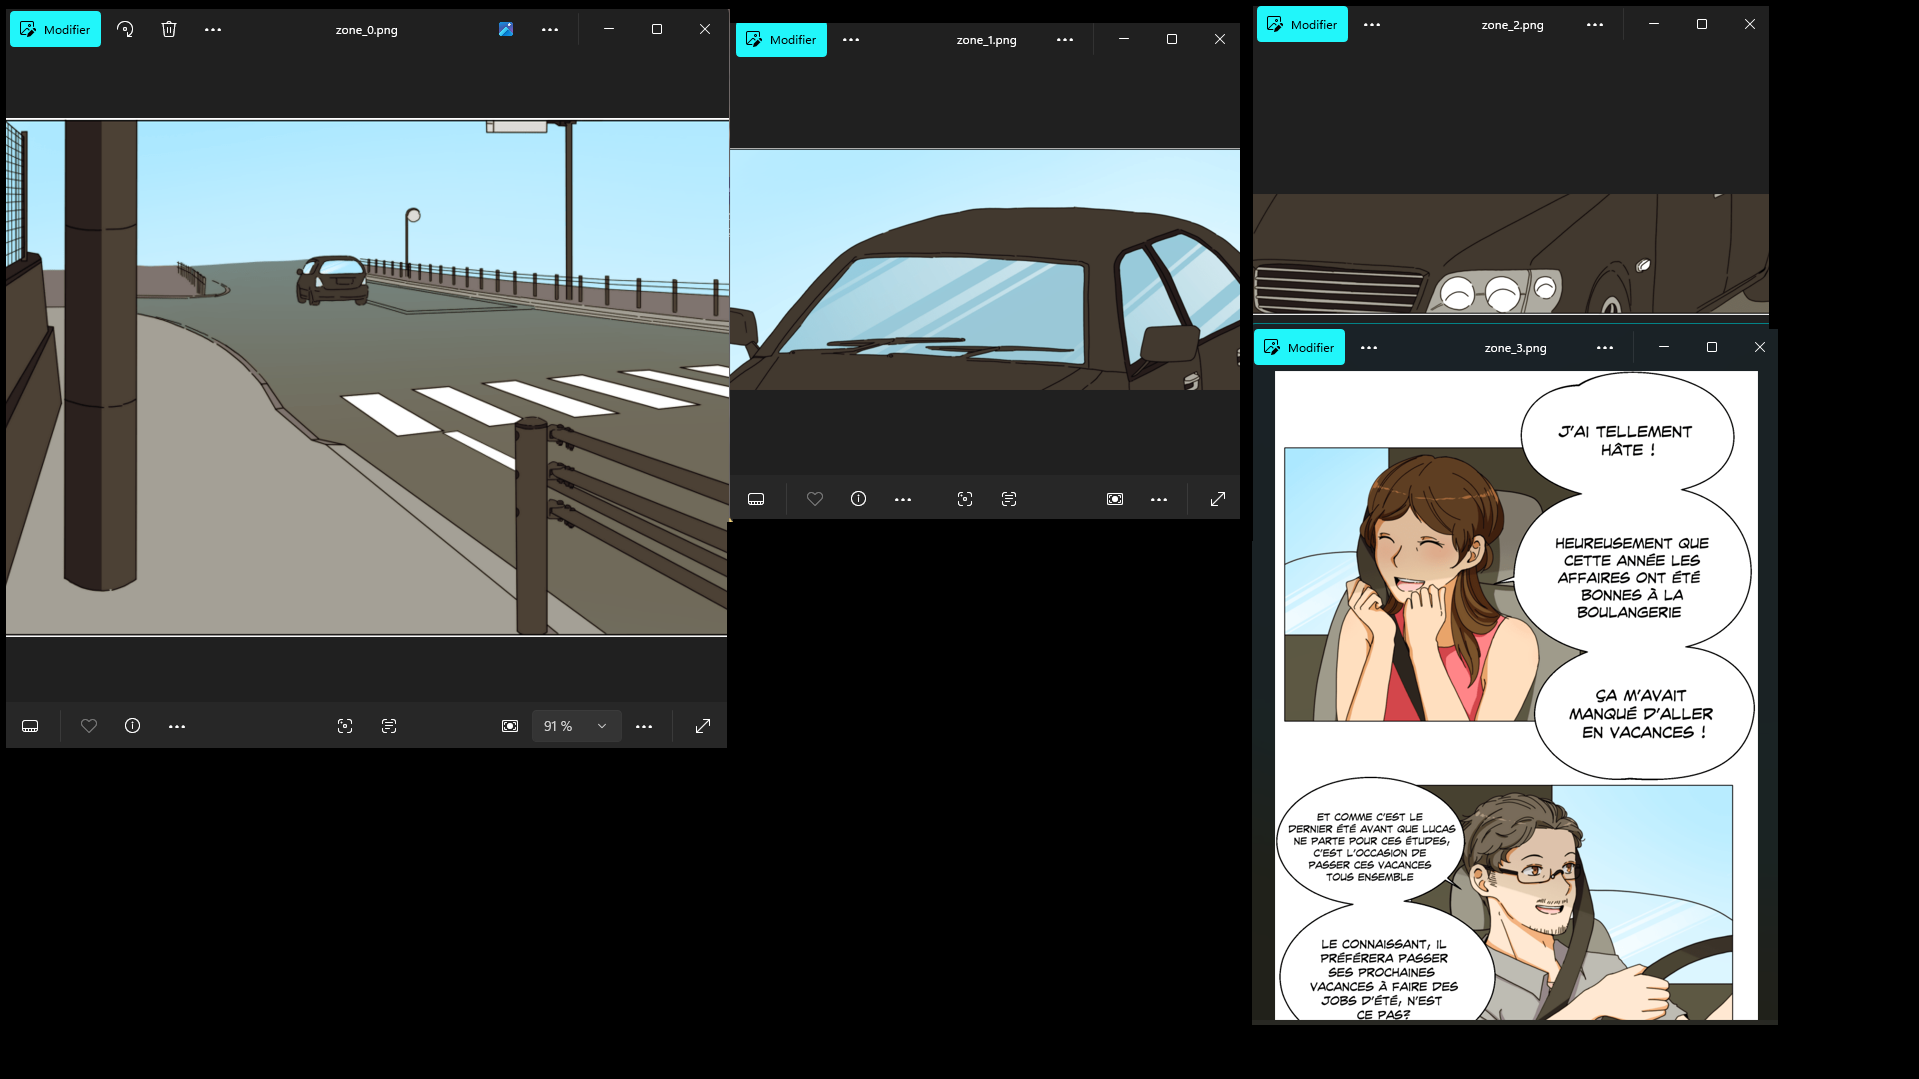Toggle favorite heart for zone_0.png
Viewport: 1919px width, 1079px height.
(x=89, y=726)
